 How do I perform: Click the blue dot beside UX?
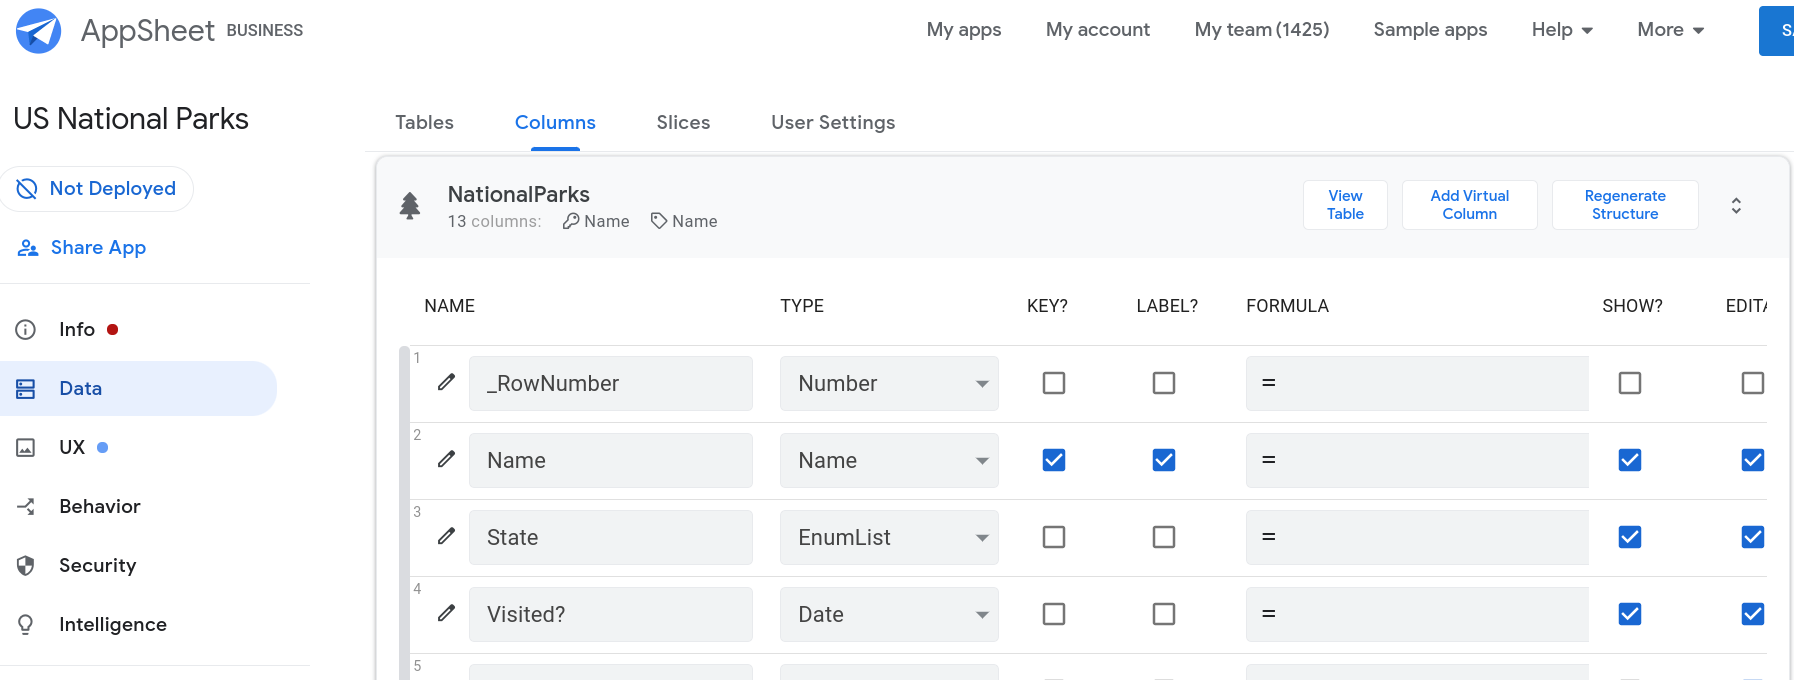click(x=102, y=447)
